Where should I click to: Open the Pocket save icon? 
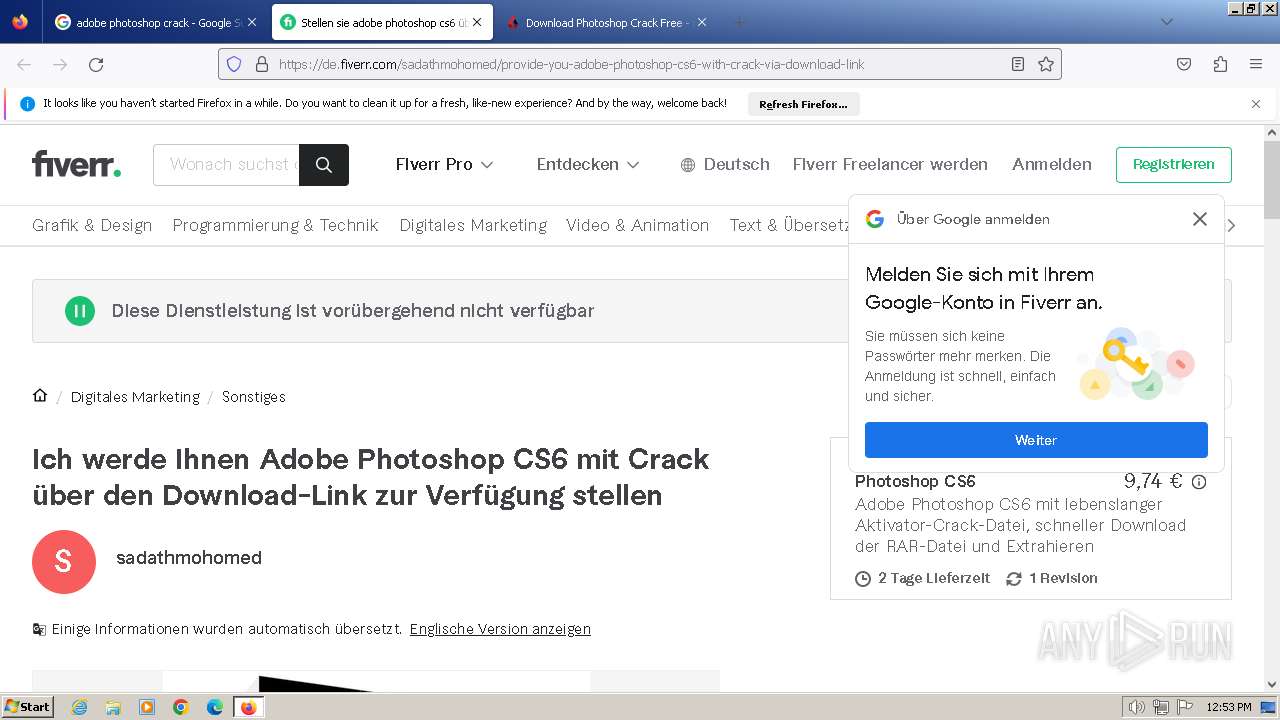pyautogui.click(x=1184, y=64)
